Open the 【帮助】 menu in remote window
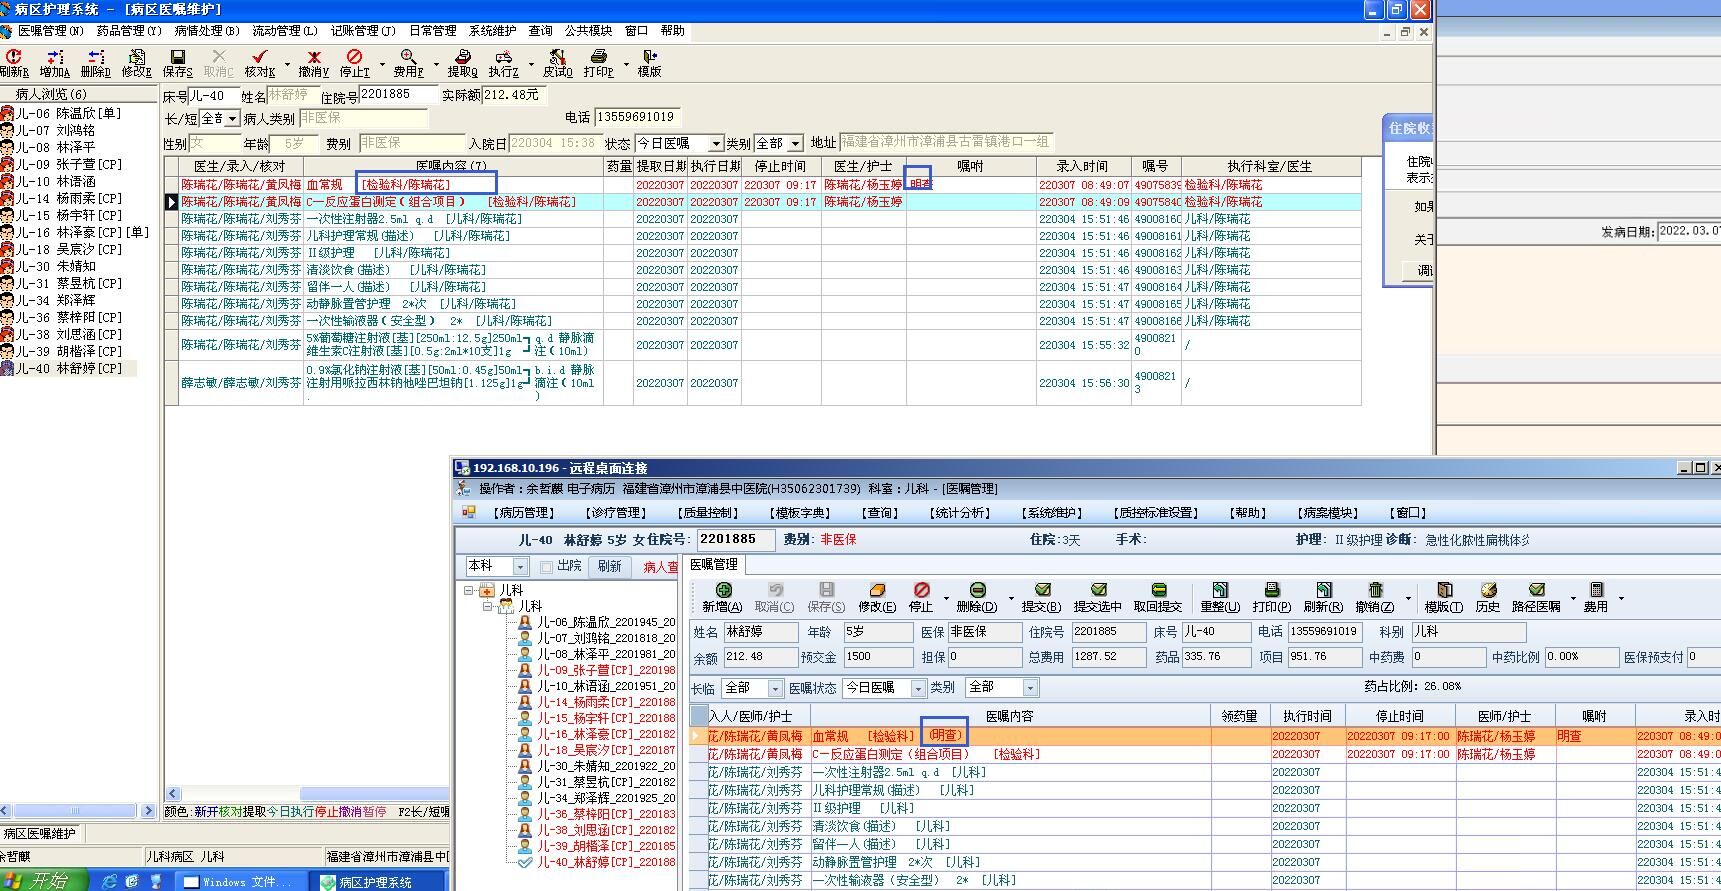 [x=1249, y=513]
